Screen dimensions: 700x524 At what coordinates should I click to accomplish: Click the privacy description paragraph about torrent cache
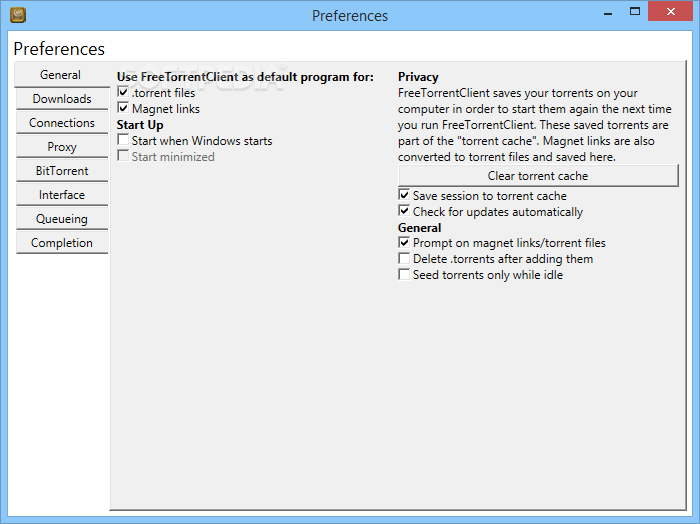[x=535, y=125]
